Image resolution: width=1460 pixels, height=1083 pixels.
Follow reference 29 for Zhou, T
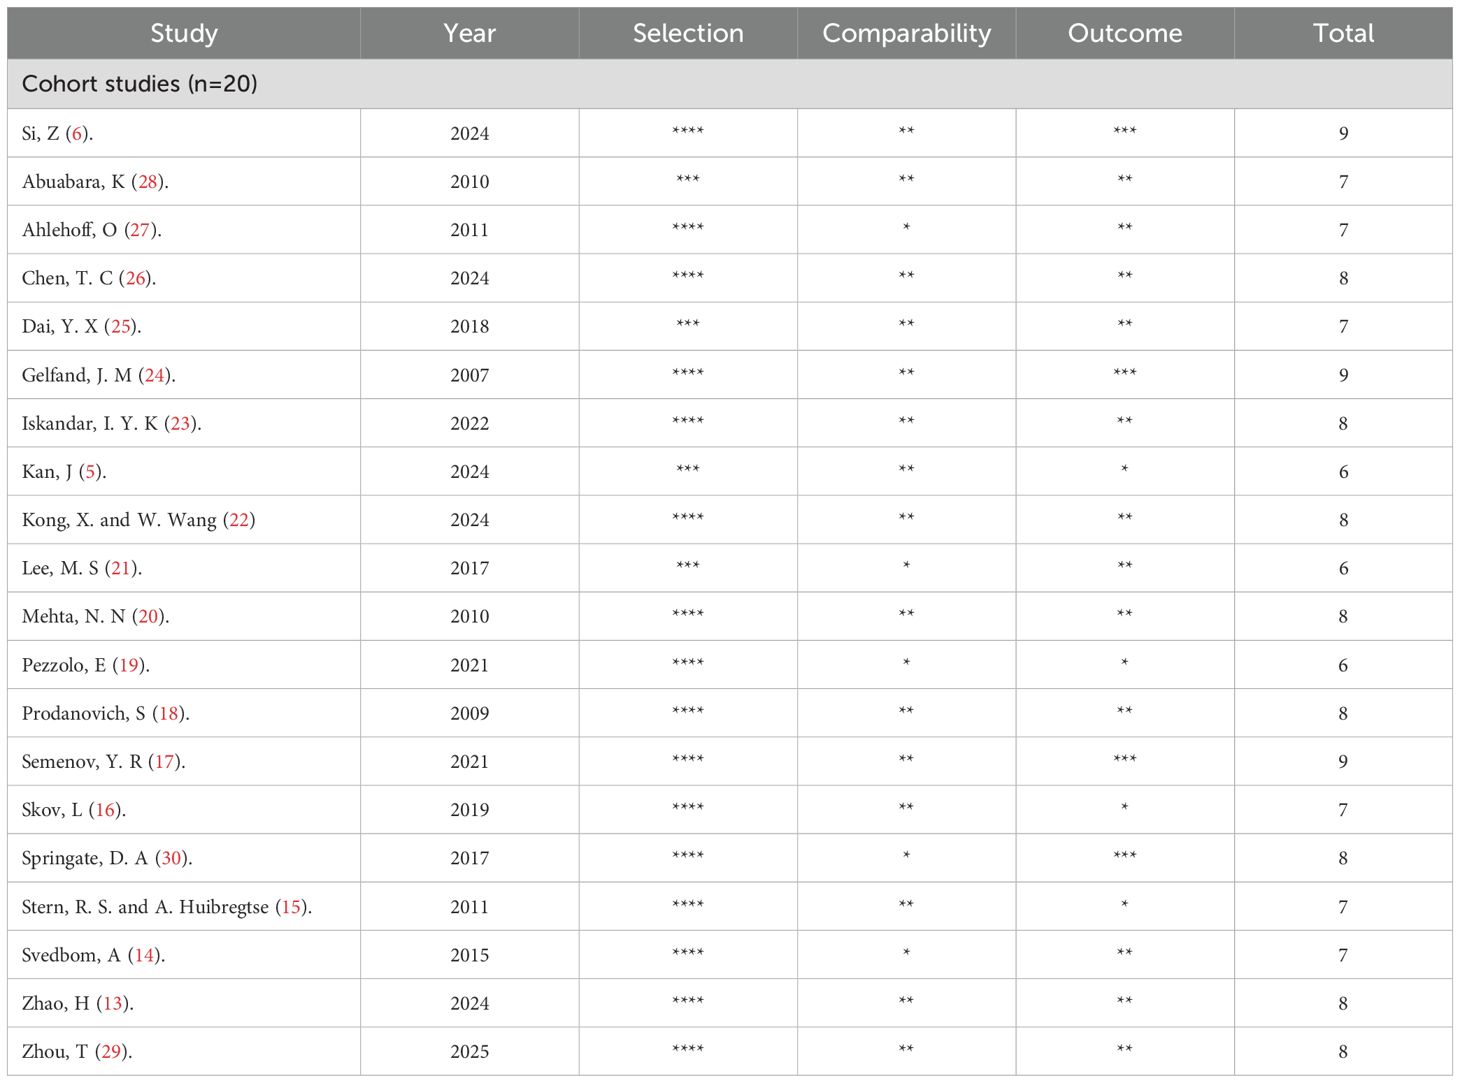[111, 1052]
